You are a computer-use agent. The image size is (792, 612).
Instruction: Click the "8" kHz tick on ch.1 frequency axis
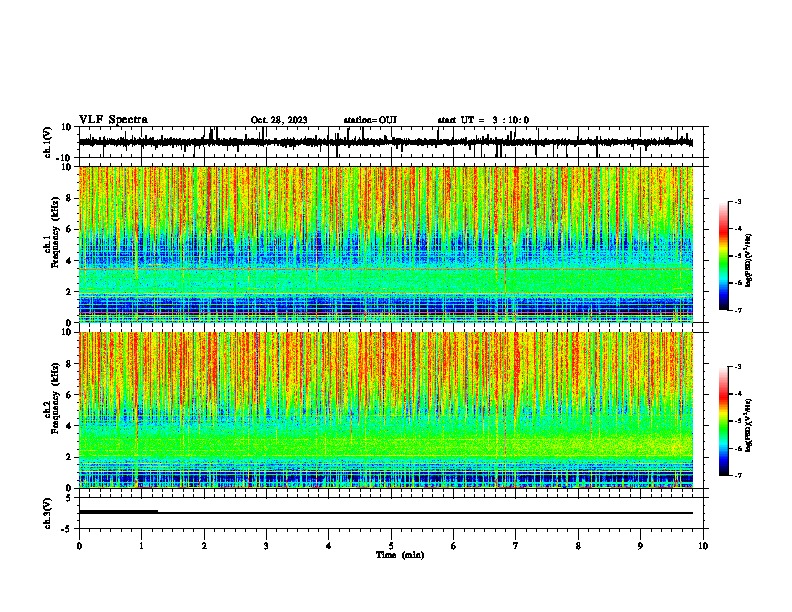coord(70,198)
